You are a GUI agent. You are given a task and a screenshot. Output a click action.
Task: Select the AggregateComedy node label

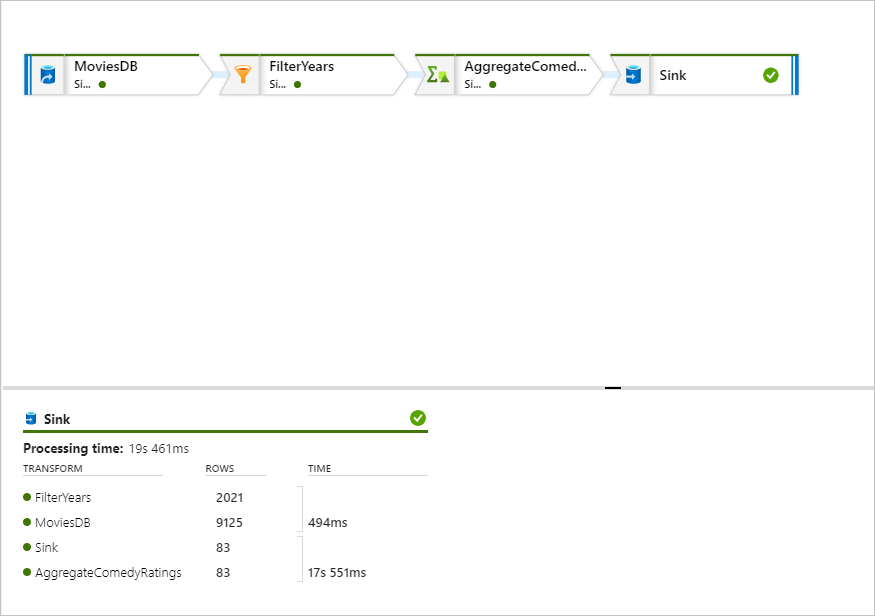[525, 67]
